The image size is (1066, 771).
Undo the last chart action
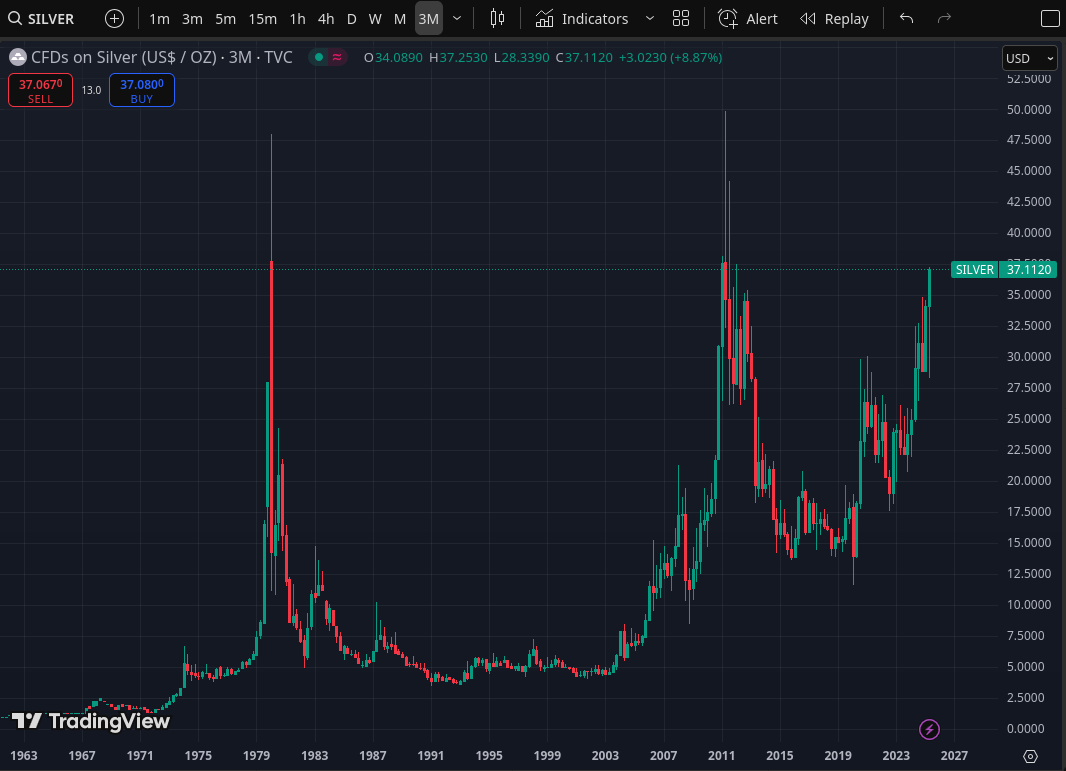906,18
